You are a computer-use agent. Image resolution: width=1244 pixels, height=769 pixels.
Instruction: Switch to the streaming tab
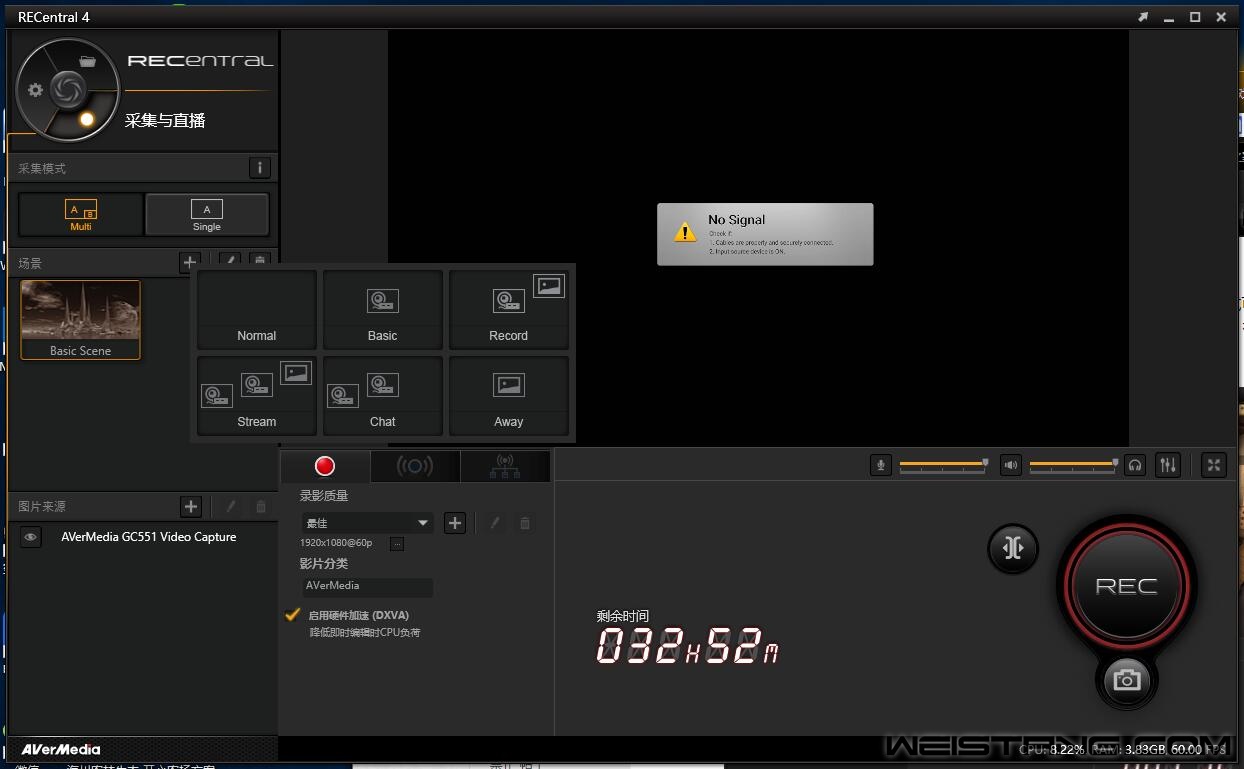[415, 466]
